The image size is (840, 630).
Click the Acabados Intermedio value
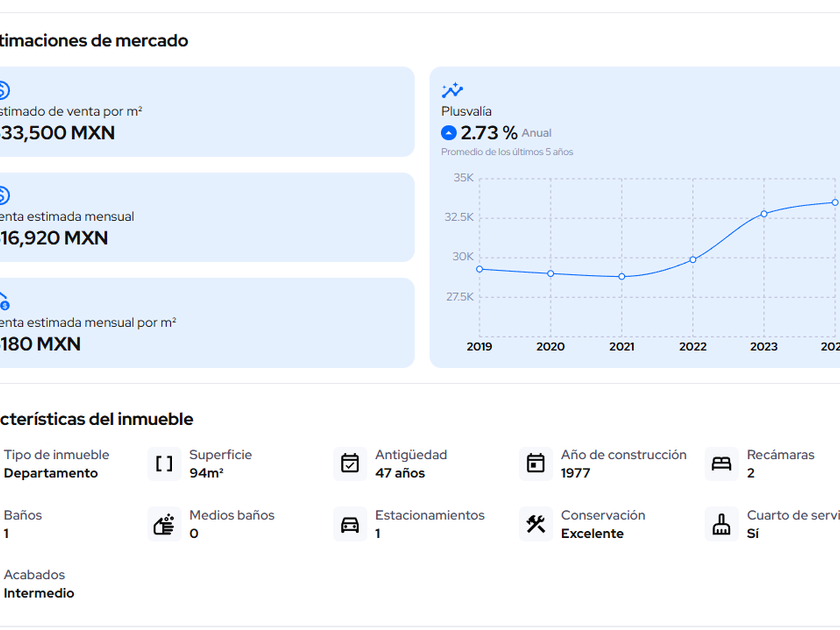(x=39, y=593)
